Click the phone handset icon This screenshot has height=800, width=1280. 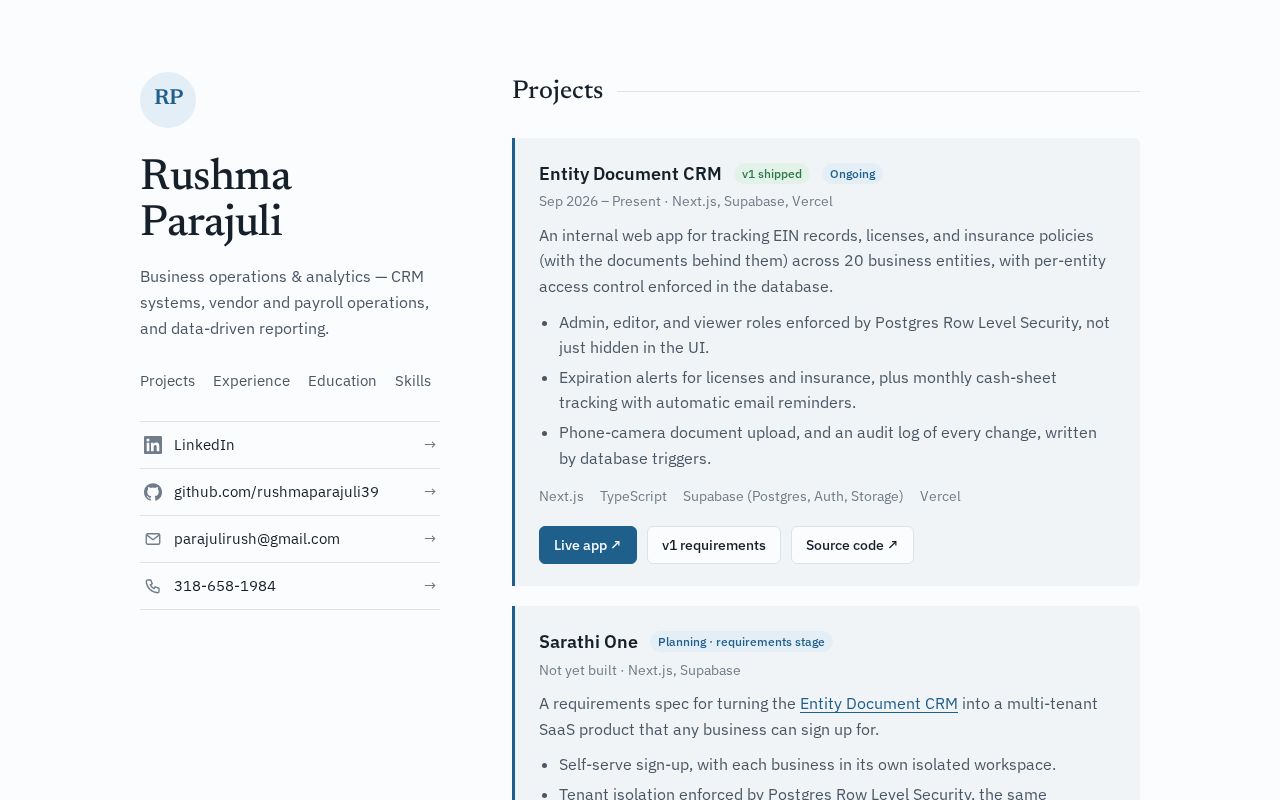click(x=153, y=586)
